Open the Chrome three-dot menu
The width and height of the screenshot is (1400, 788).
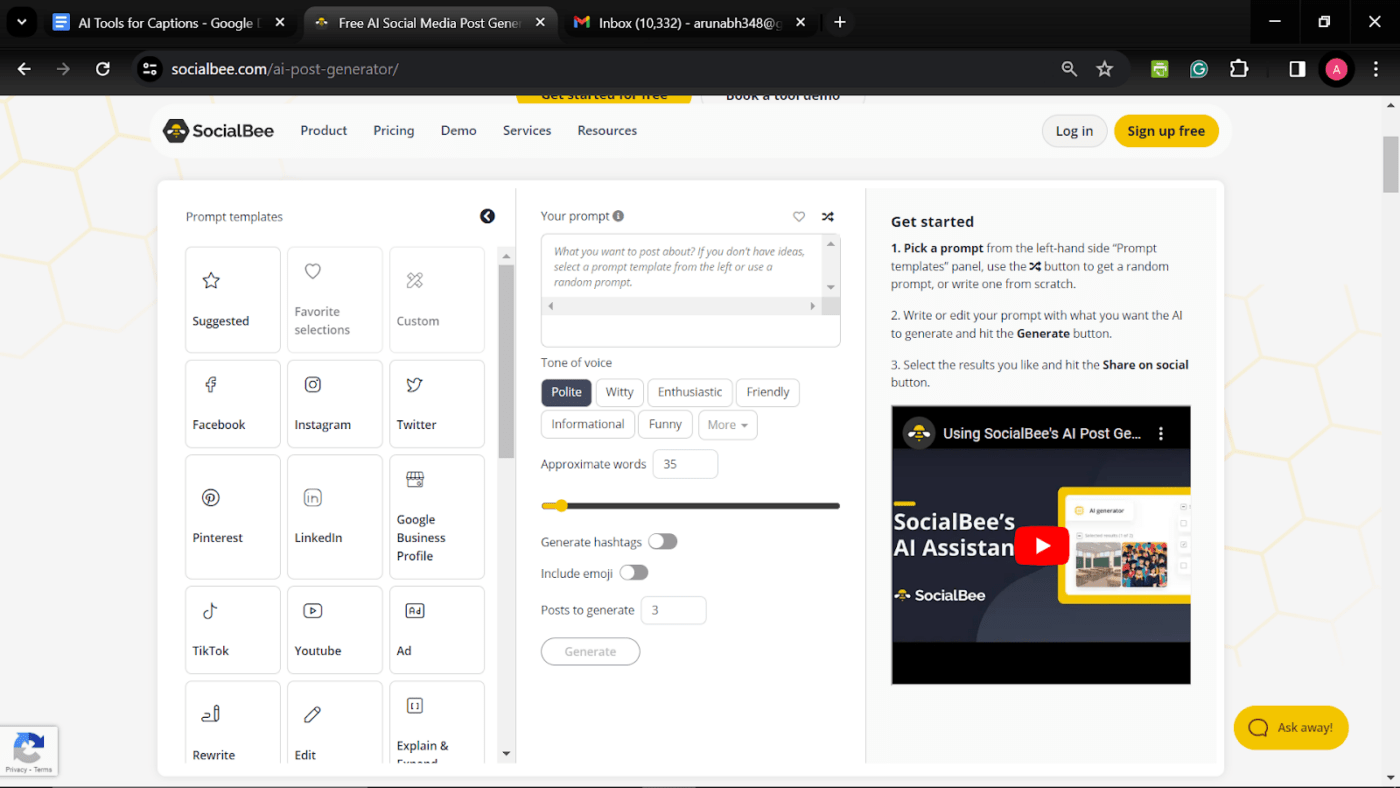[x=1376, y=69]
